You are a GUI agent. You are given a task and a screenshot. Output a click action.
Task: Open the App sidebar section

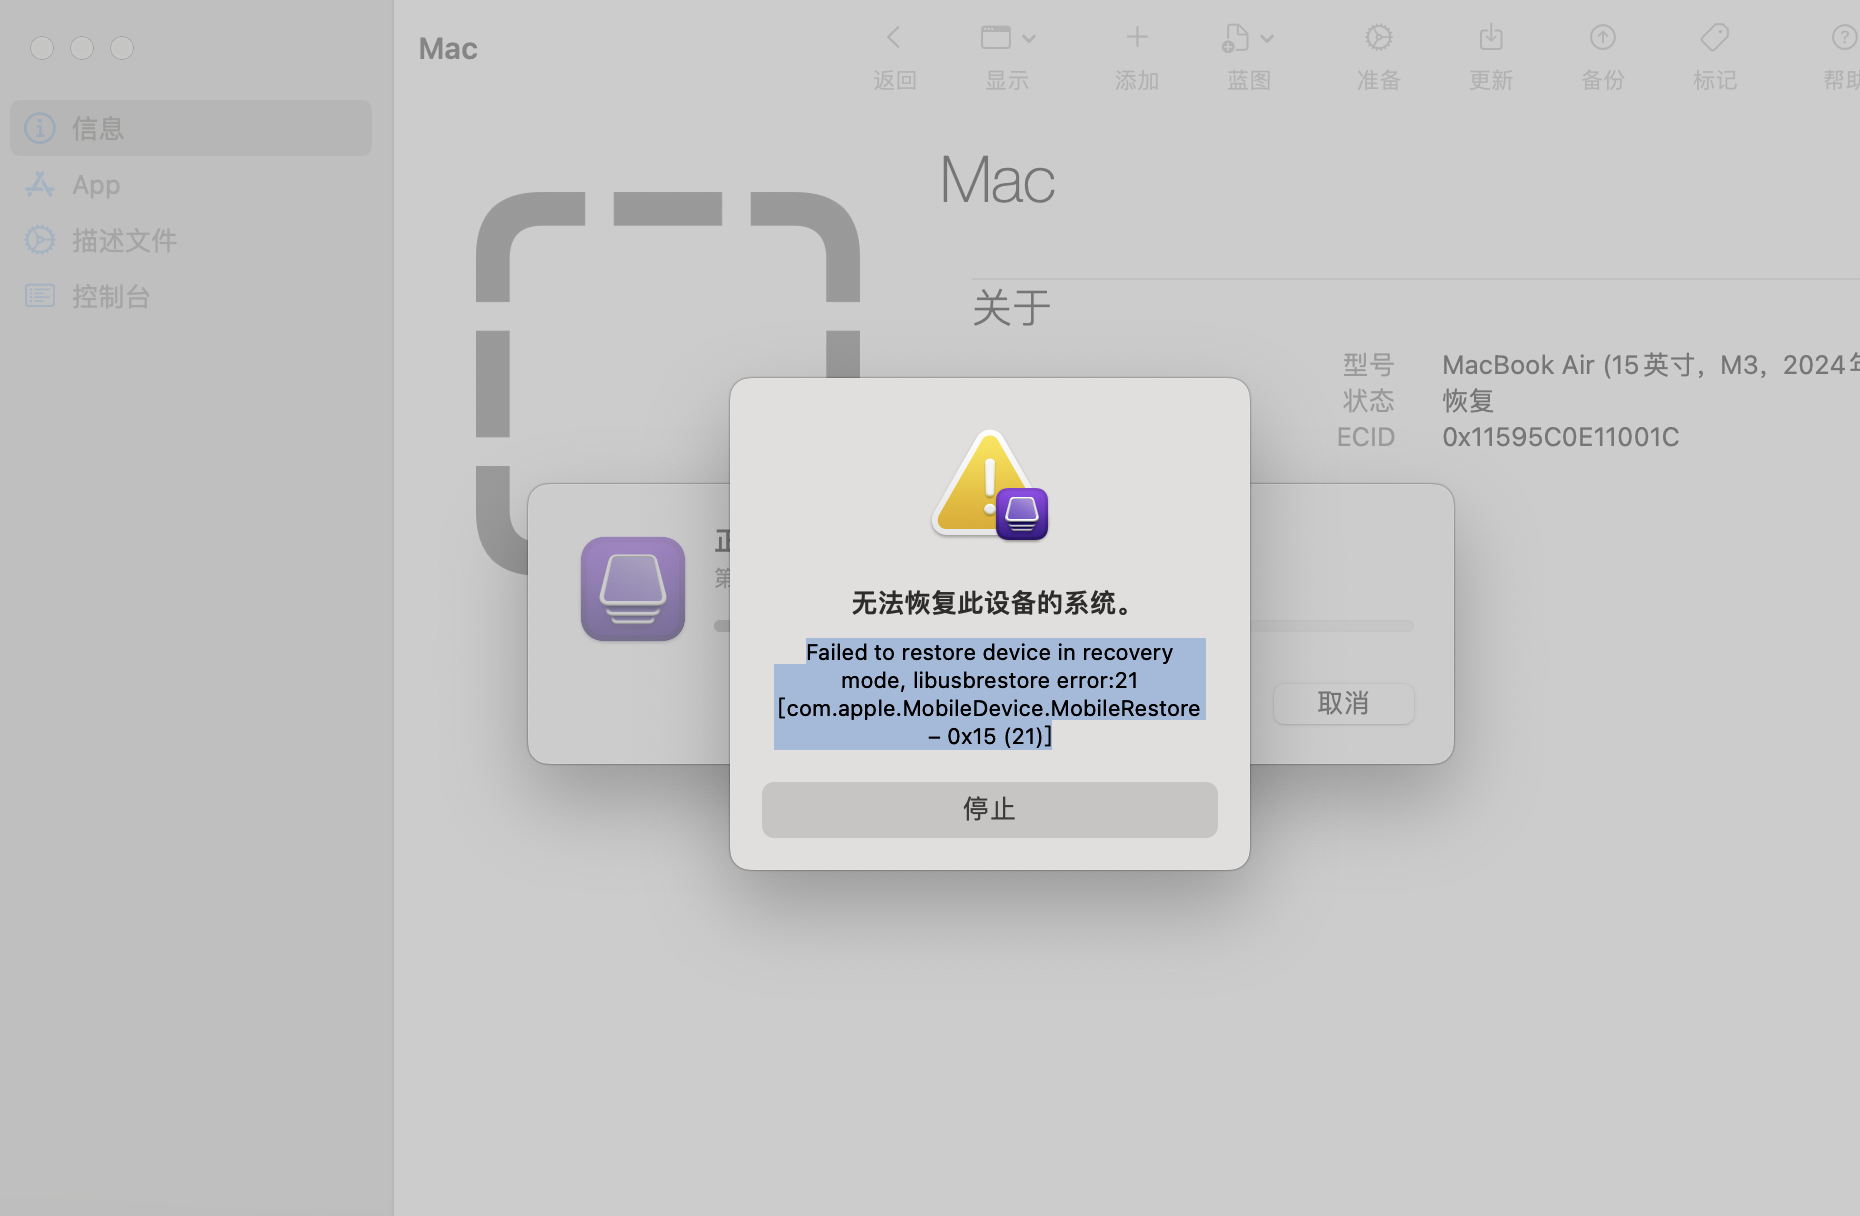pos(191,184)
